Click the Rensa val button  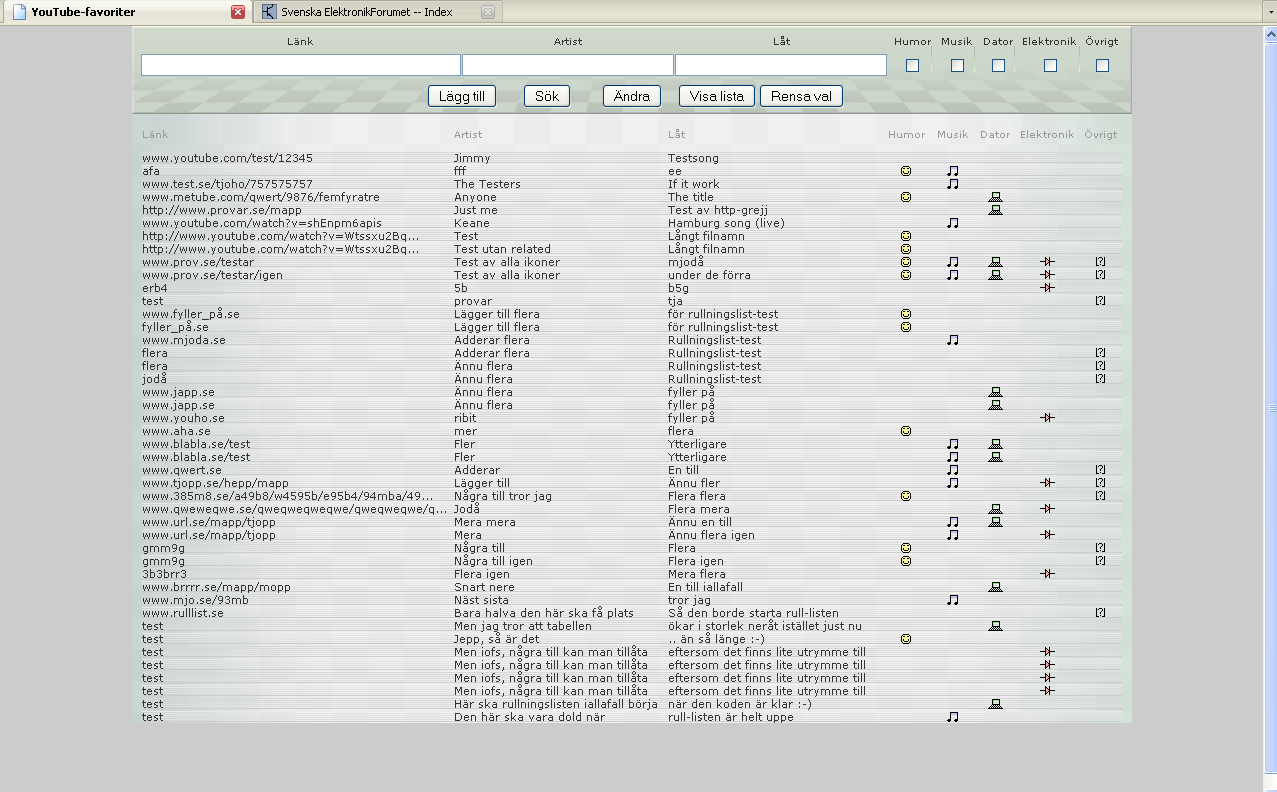tap(801, 96)
